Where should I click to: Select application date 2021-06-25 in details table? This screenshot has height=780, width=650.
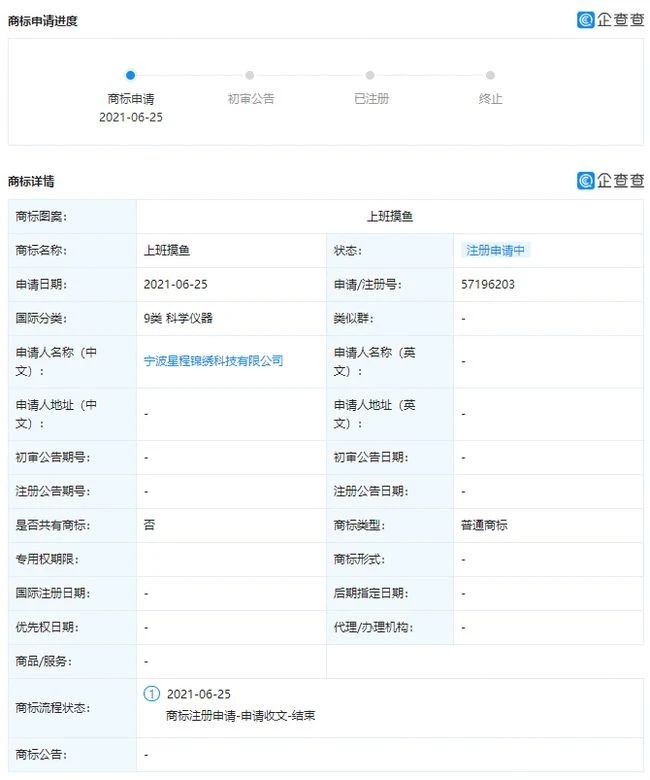(176, 285)
